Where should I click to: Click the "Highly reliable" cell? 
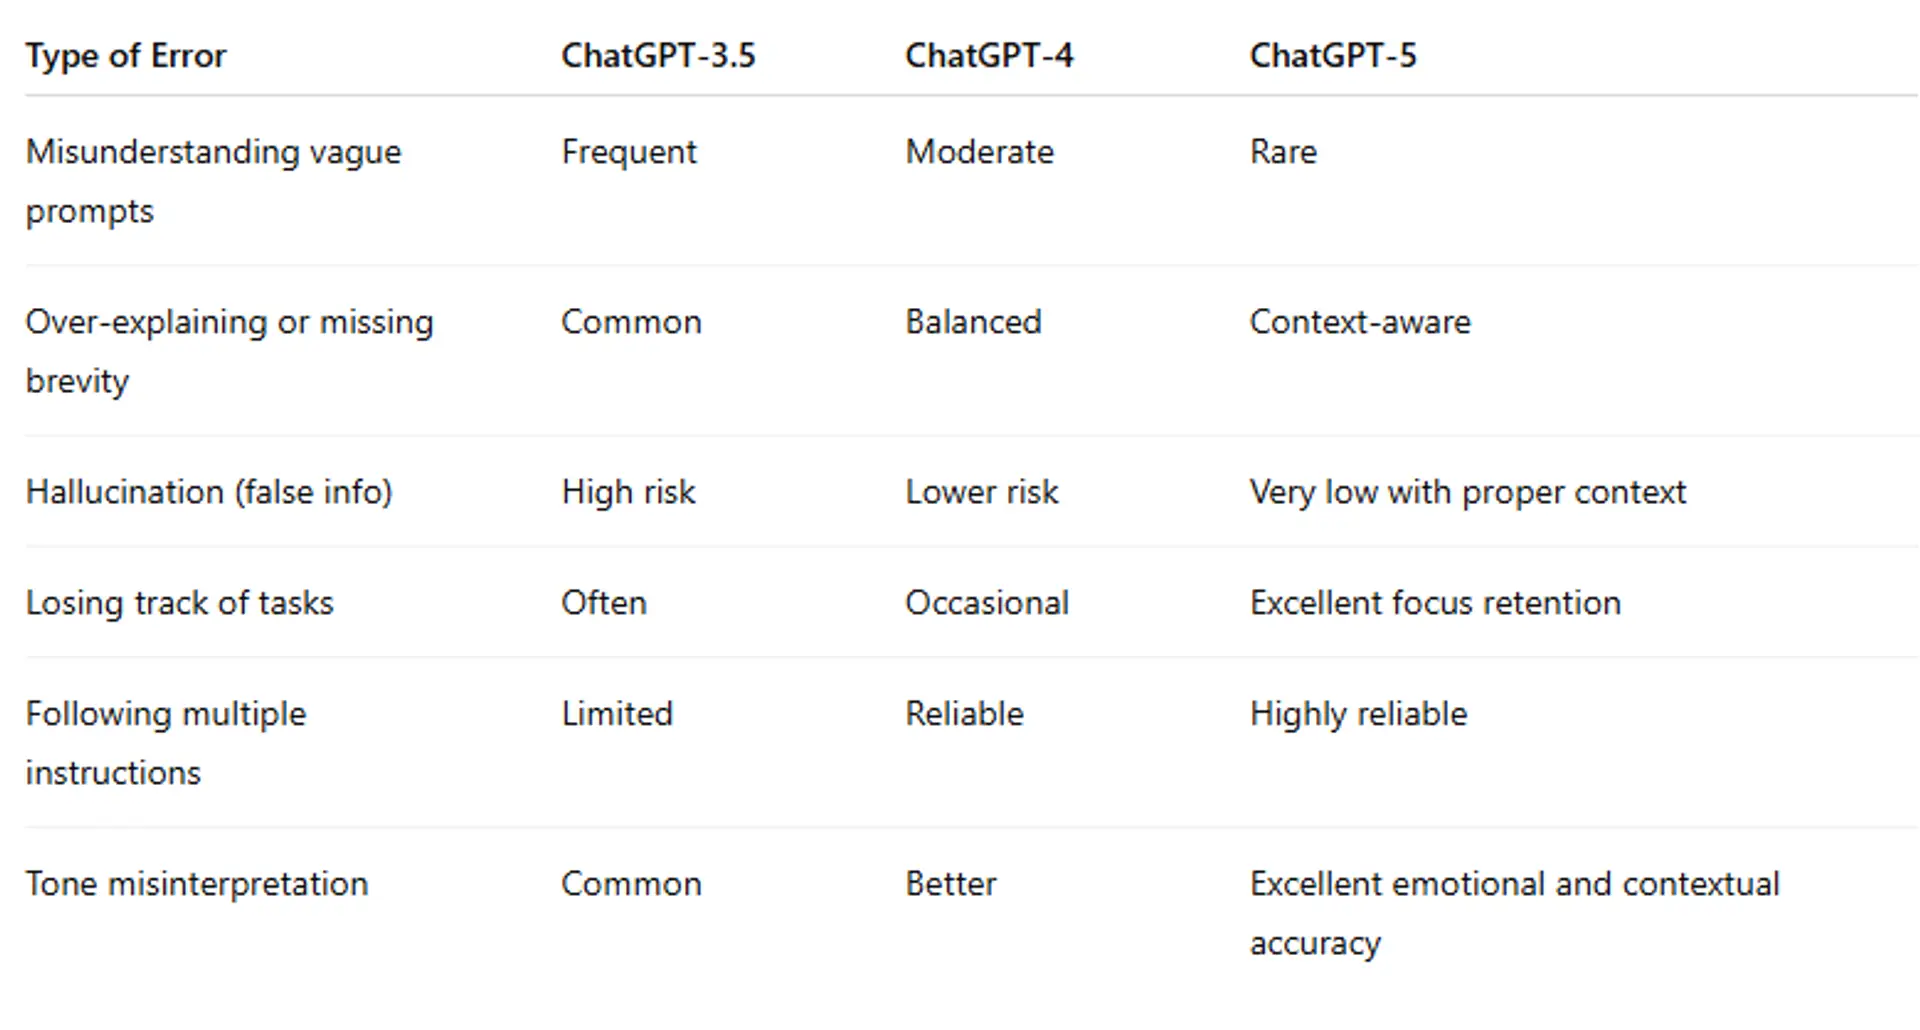(1358, 714)
